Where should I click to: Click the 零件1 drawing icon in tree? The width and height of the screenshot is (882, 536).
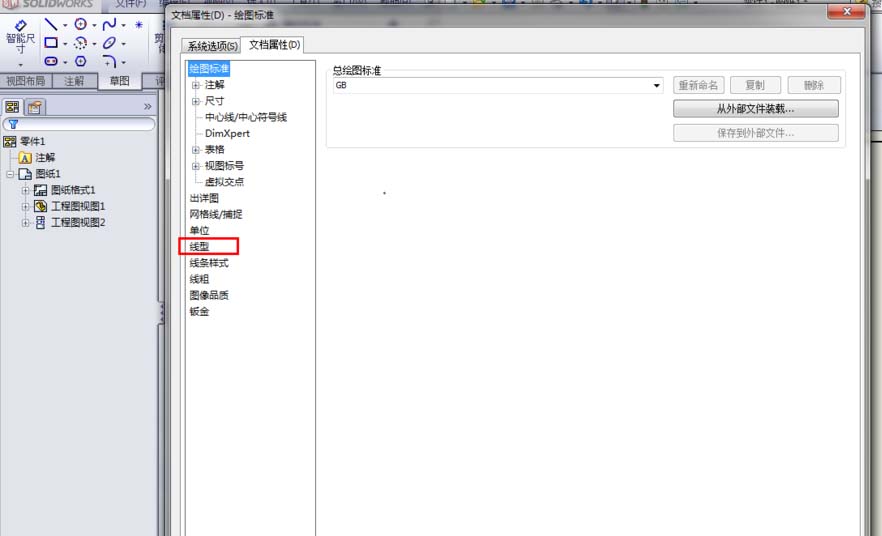pyautogui.click(x=10, y=141)
